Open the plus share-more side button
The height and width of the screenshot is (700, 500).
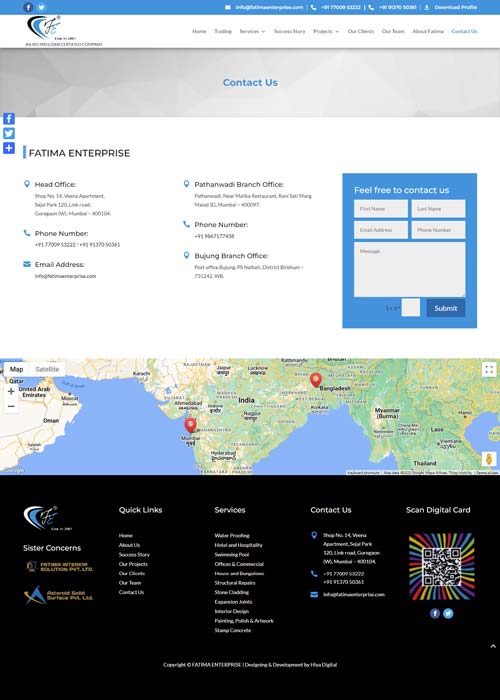[x=9, y=148]
